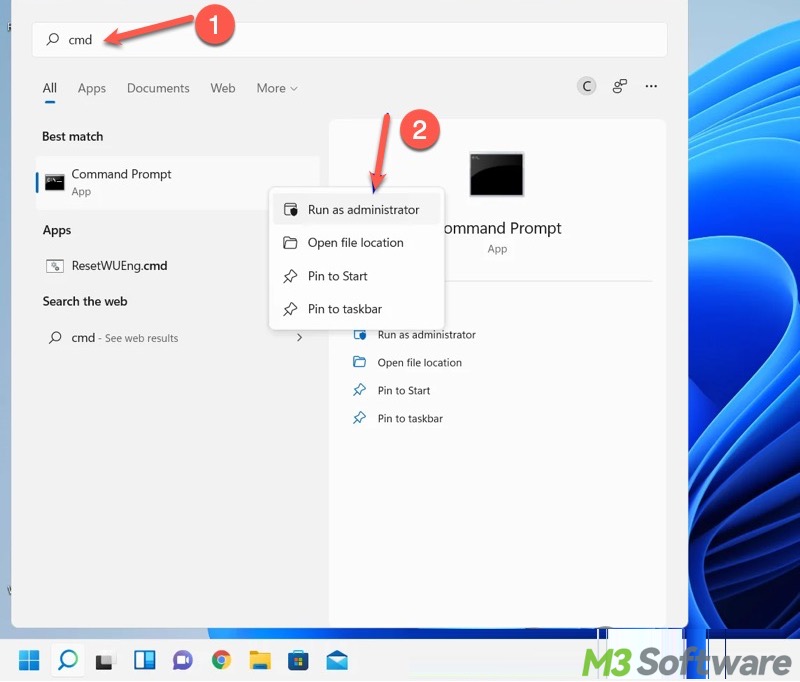Choose Run as administrator in context menu
This screenshot has height=682, width=800.
coord(356,210)
